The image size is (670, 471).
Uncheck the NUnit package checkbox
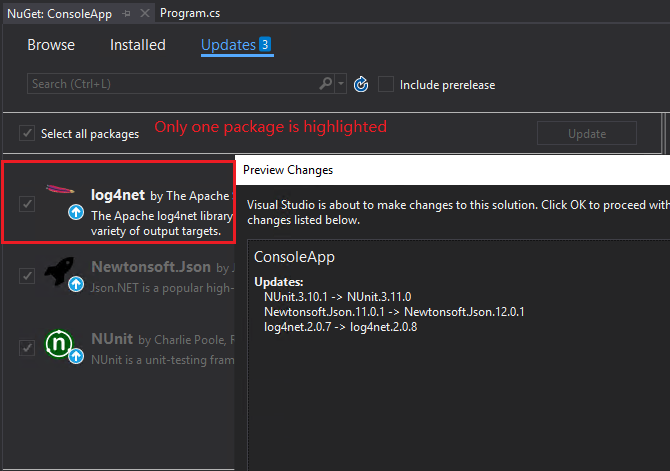tap(27, 348)
